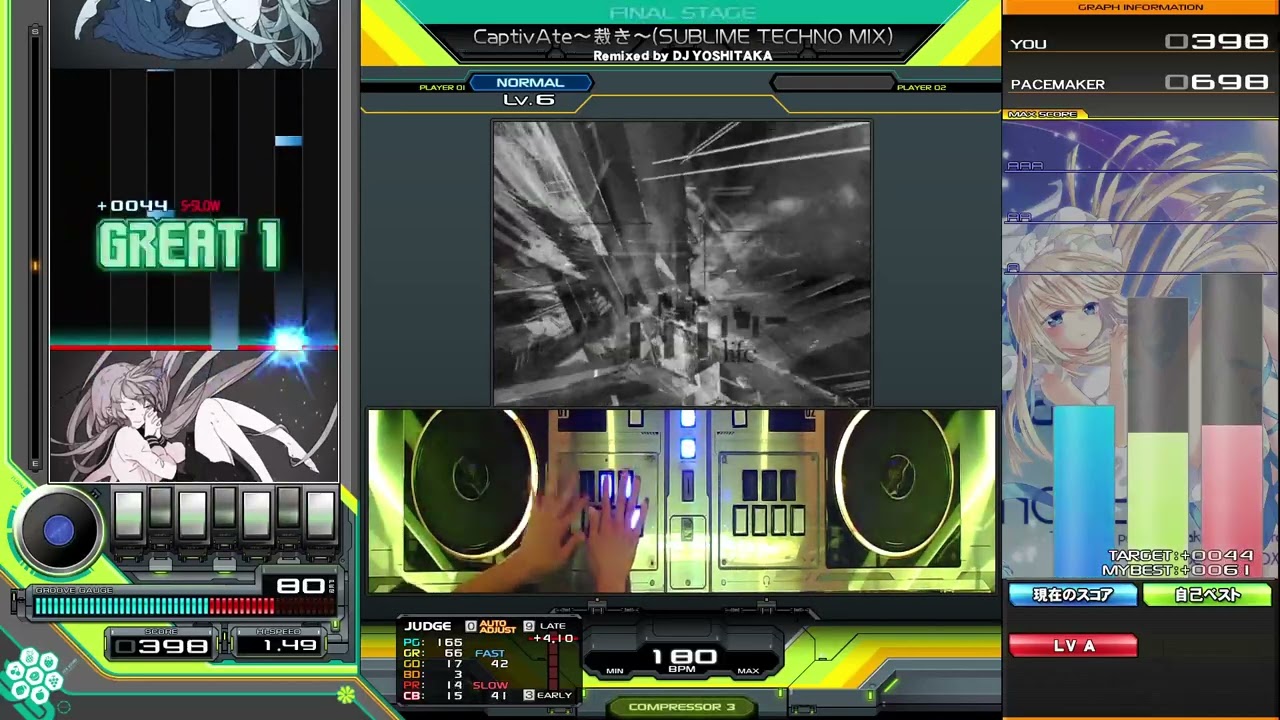Click the NORMAL difficulty badge
Screen dimensions: 1280x720
[530, 83]
